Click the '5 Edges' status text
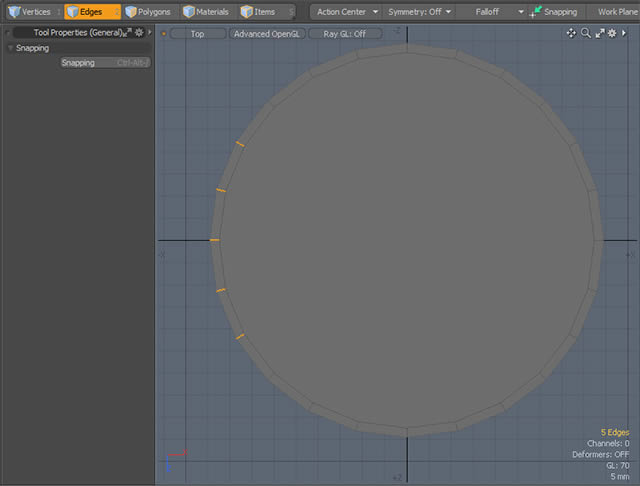Image resolution: width=640 pixels, height=486 pixels. (x=615, y=432)
